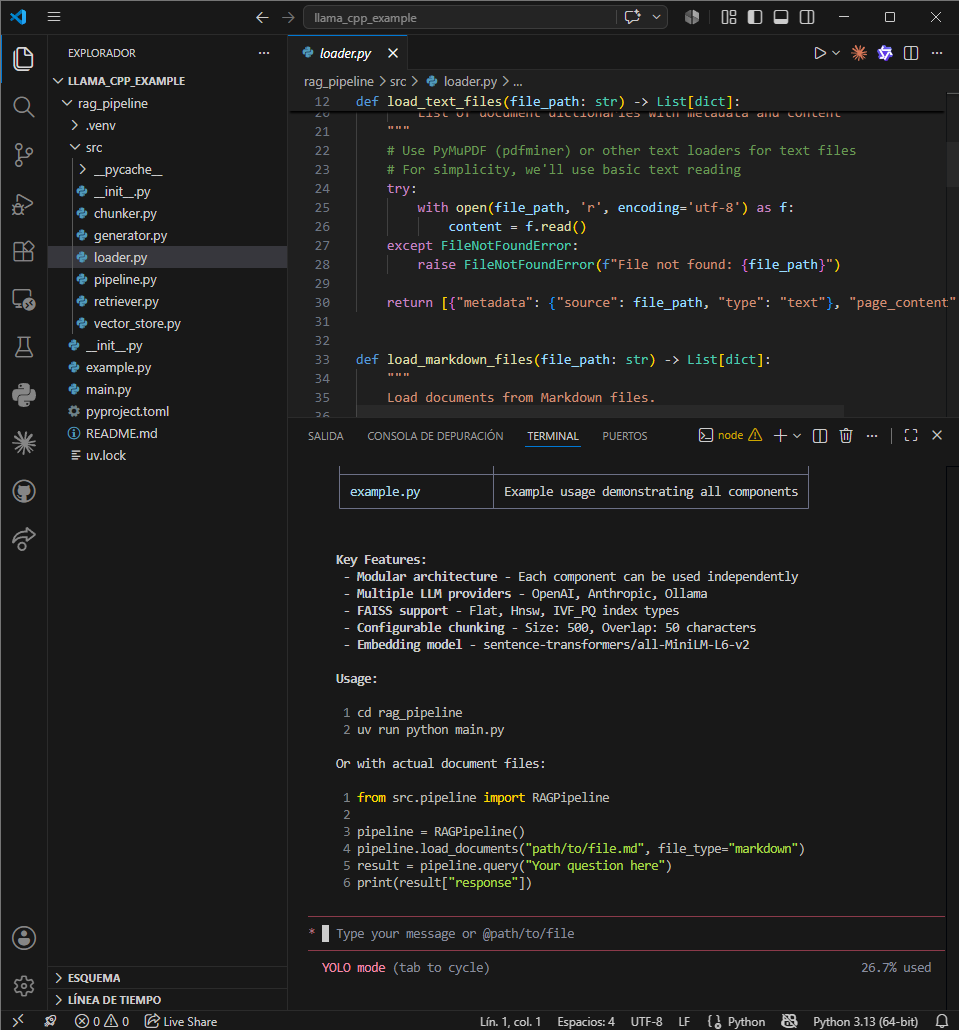The height and width of the screenshot is (1030, 959).
Task: Click the orange Claude Code icon in editor toolbar
Action: pos(859,53)
